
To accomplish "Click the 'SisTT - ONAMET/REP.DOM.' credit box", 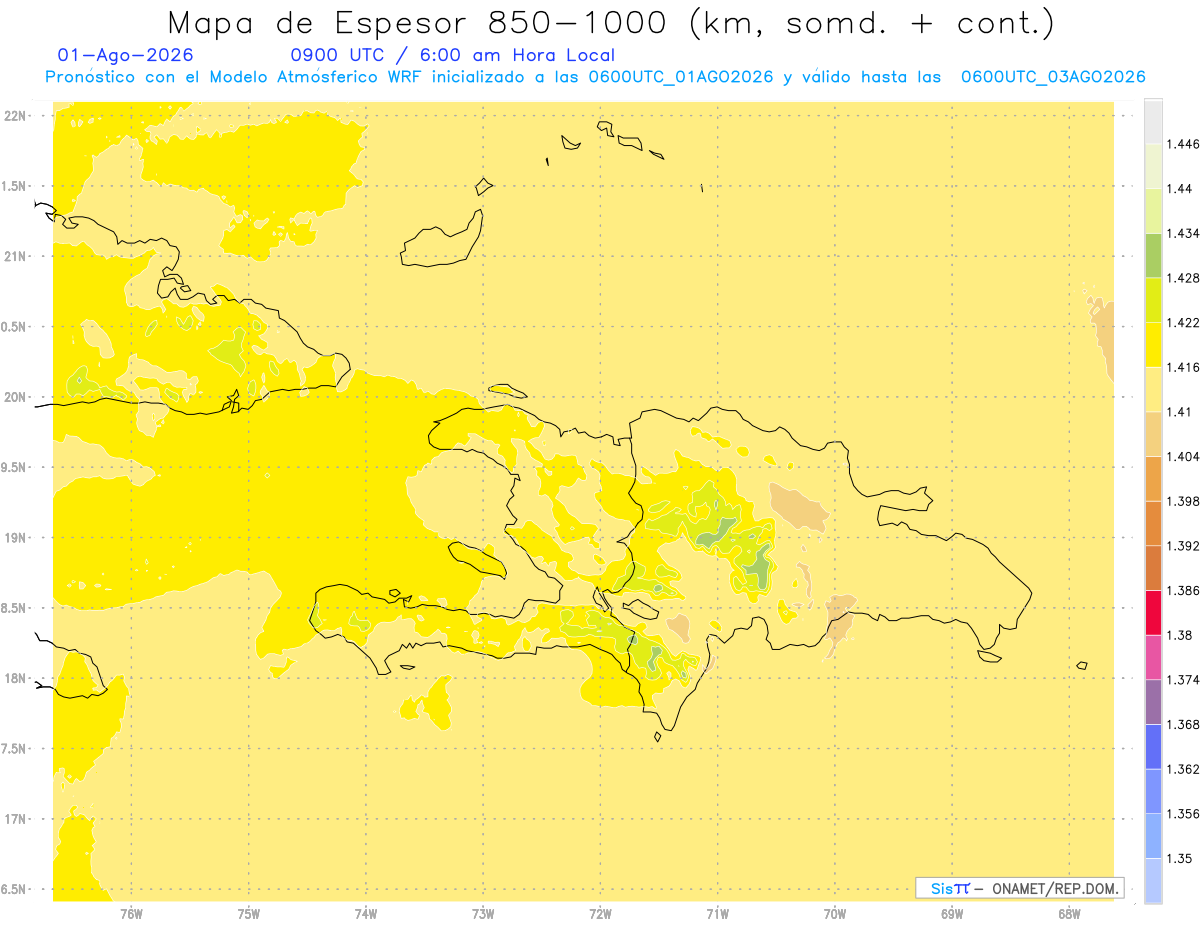I will tap(1019, 888).
